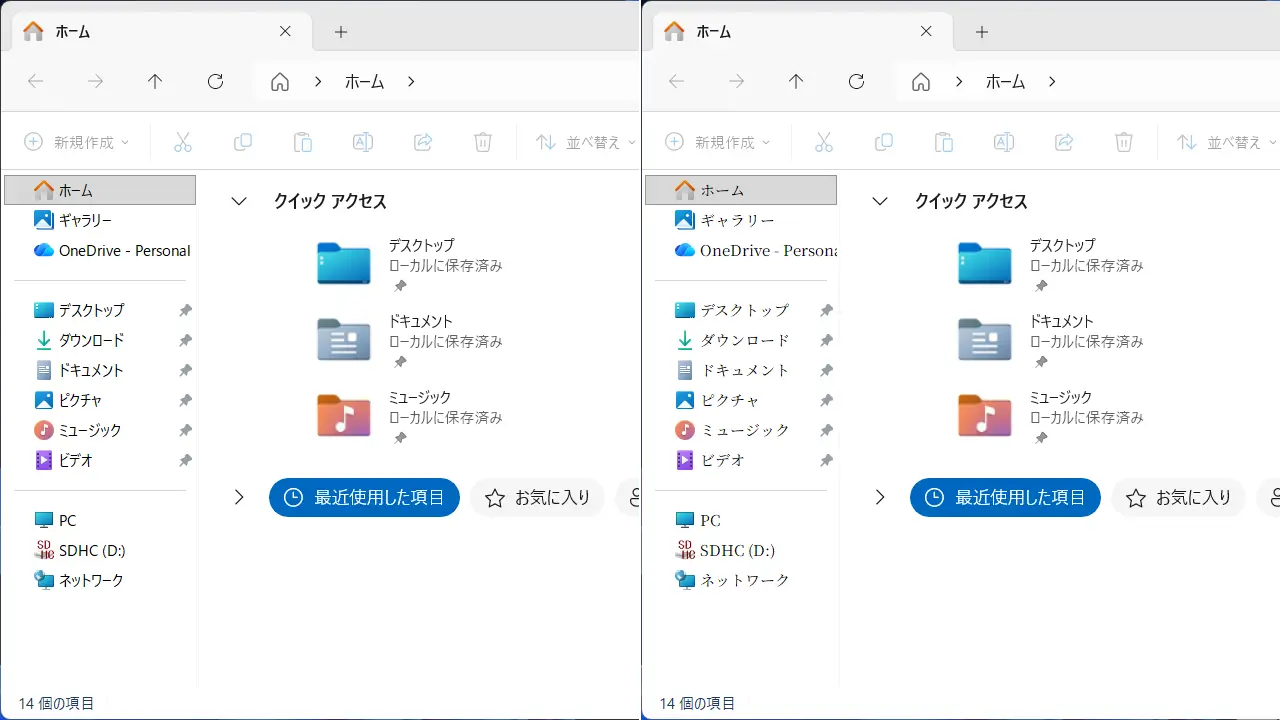The height and width of the screenshot is (720, 1280).
Task: Click the Delete icon in the toolbar
Action: pyautogui.click(x=483, y=141)
